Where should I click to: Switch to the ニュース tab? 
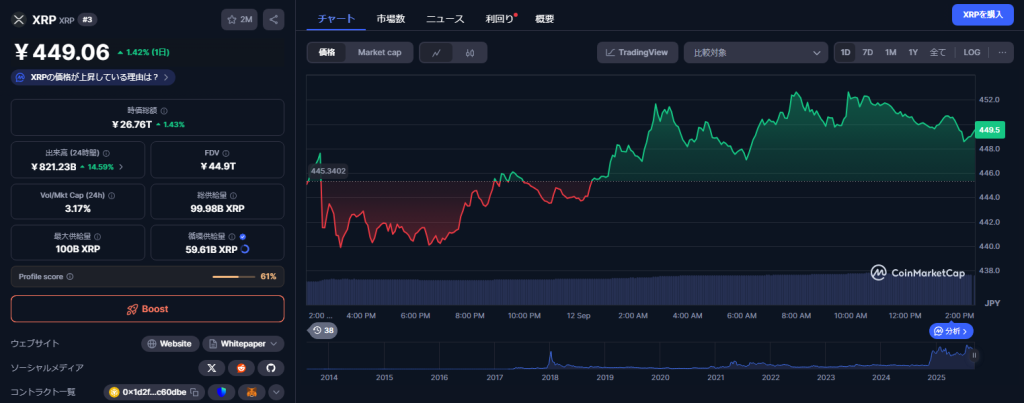445,19
